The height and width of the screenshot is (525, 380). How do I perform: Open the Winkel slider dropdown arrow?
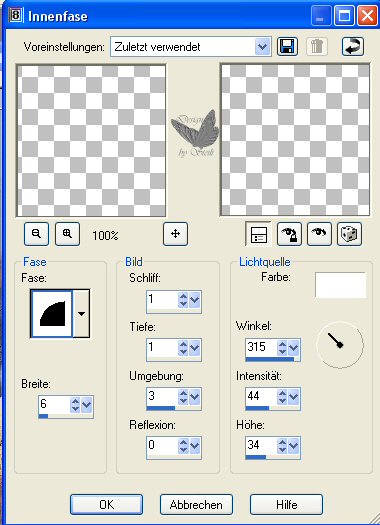294,348
